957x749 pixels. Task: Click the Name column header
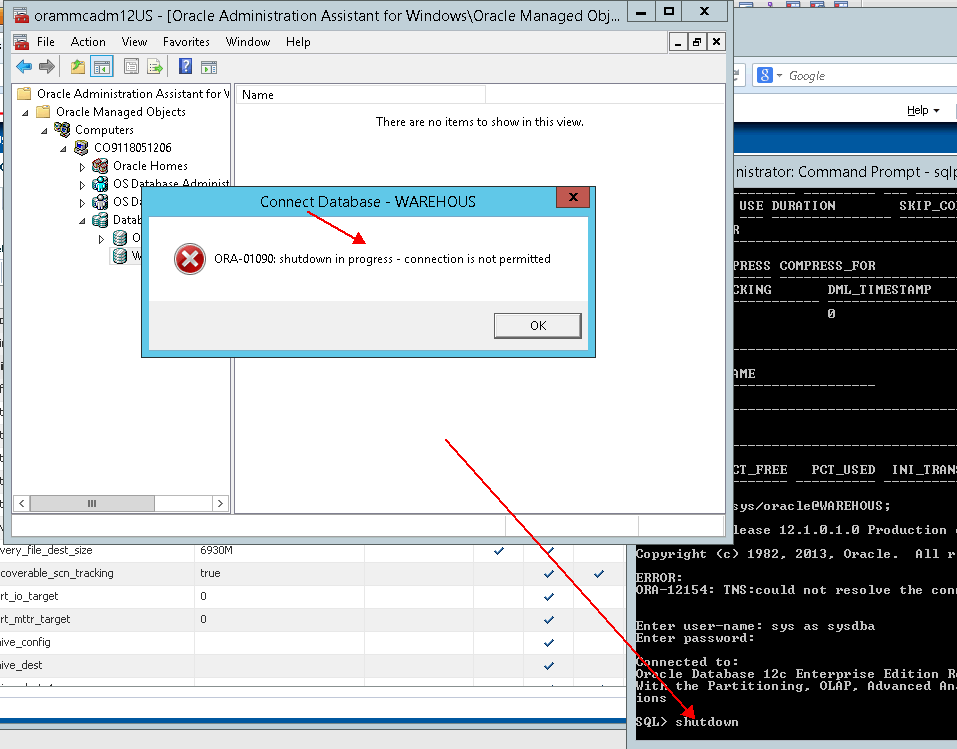pyautogui.click(x=361, y=95)
